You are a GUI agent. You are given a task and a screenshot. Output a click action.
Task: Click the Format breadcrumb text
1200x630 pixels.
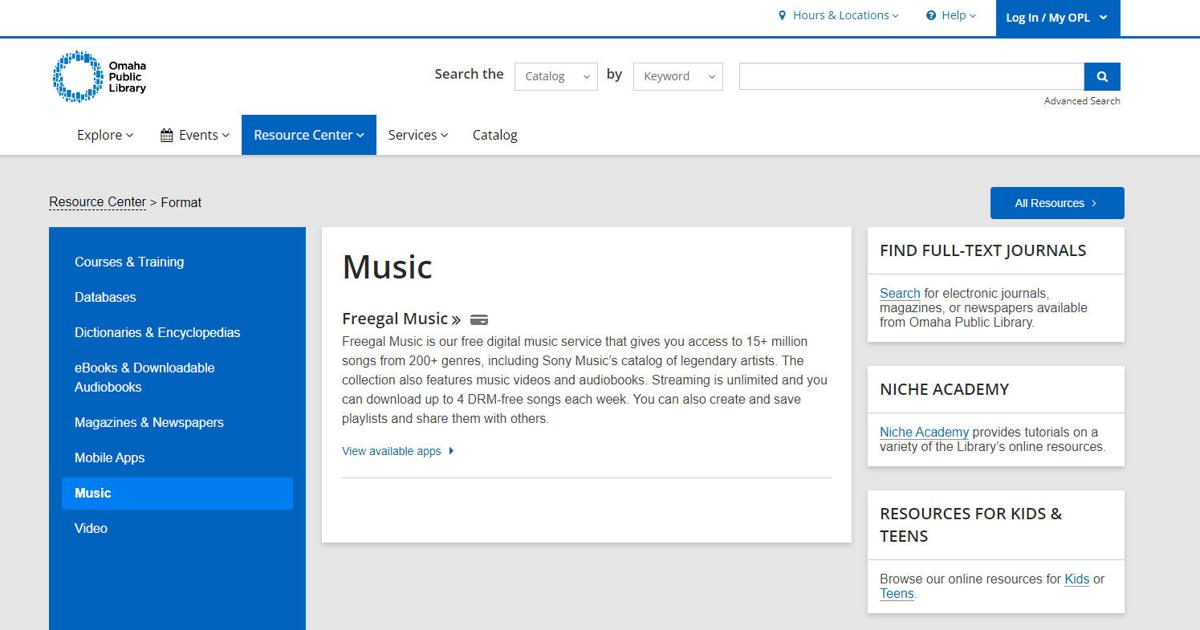[x=181, y=202]
